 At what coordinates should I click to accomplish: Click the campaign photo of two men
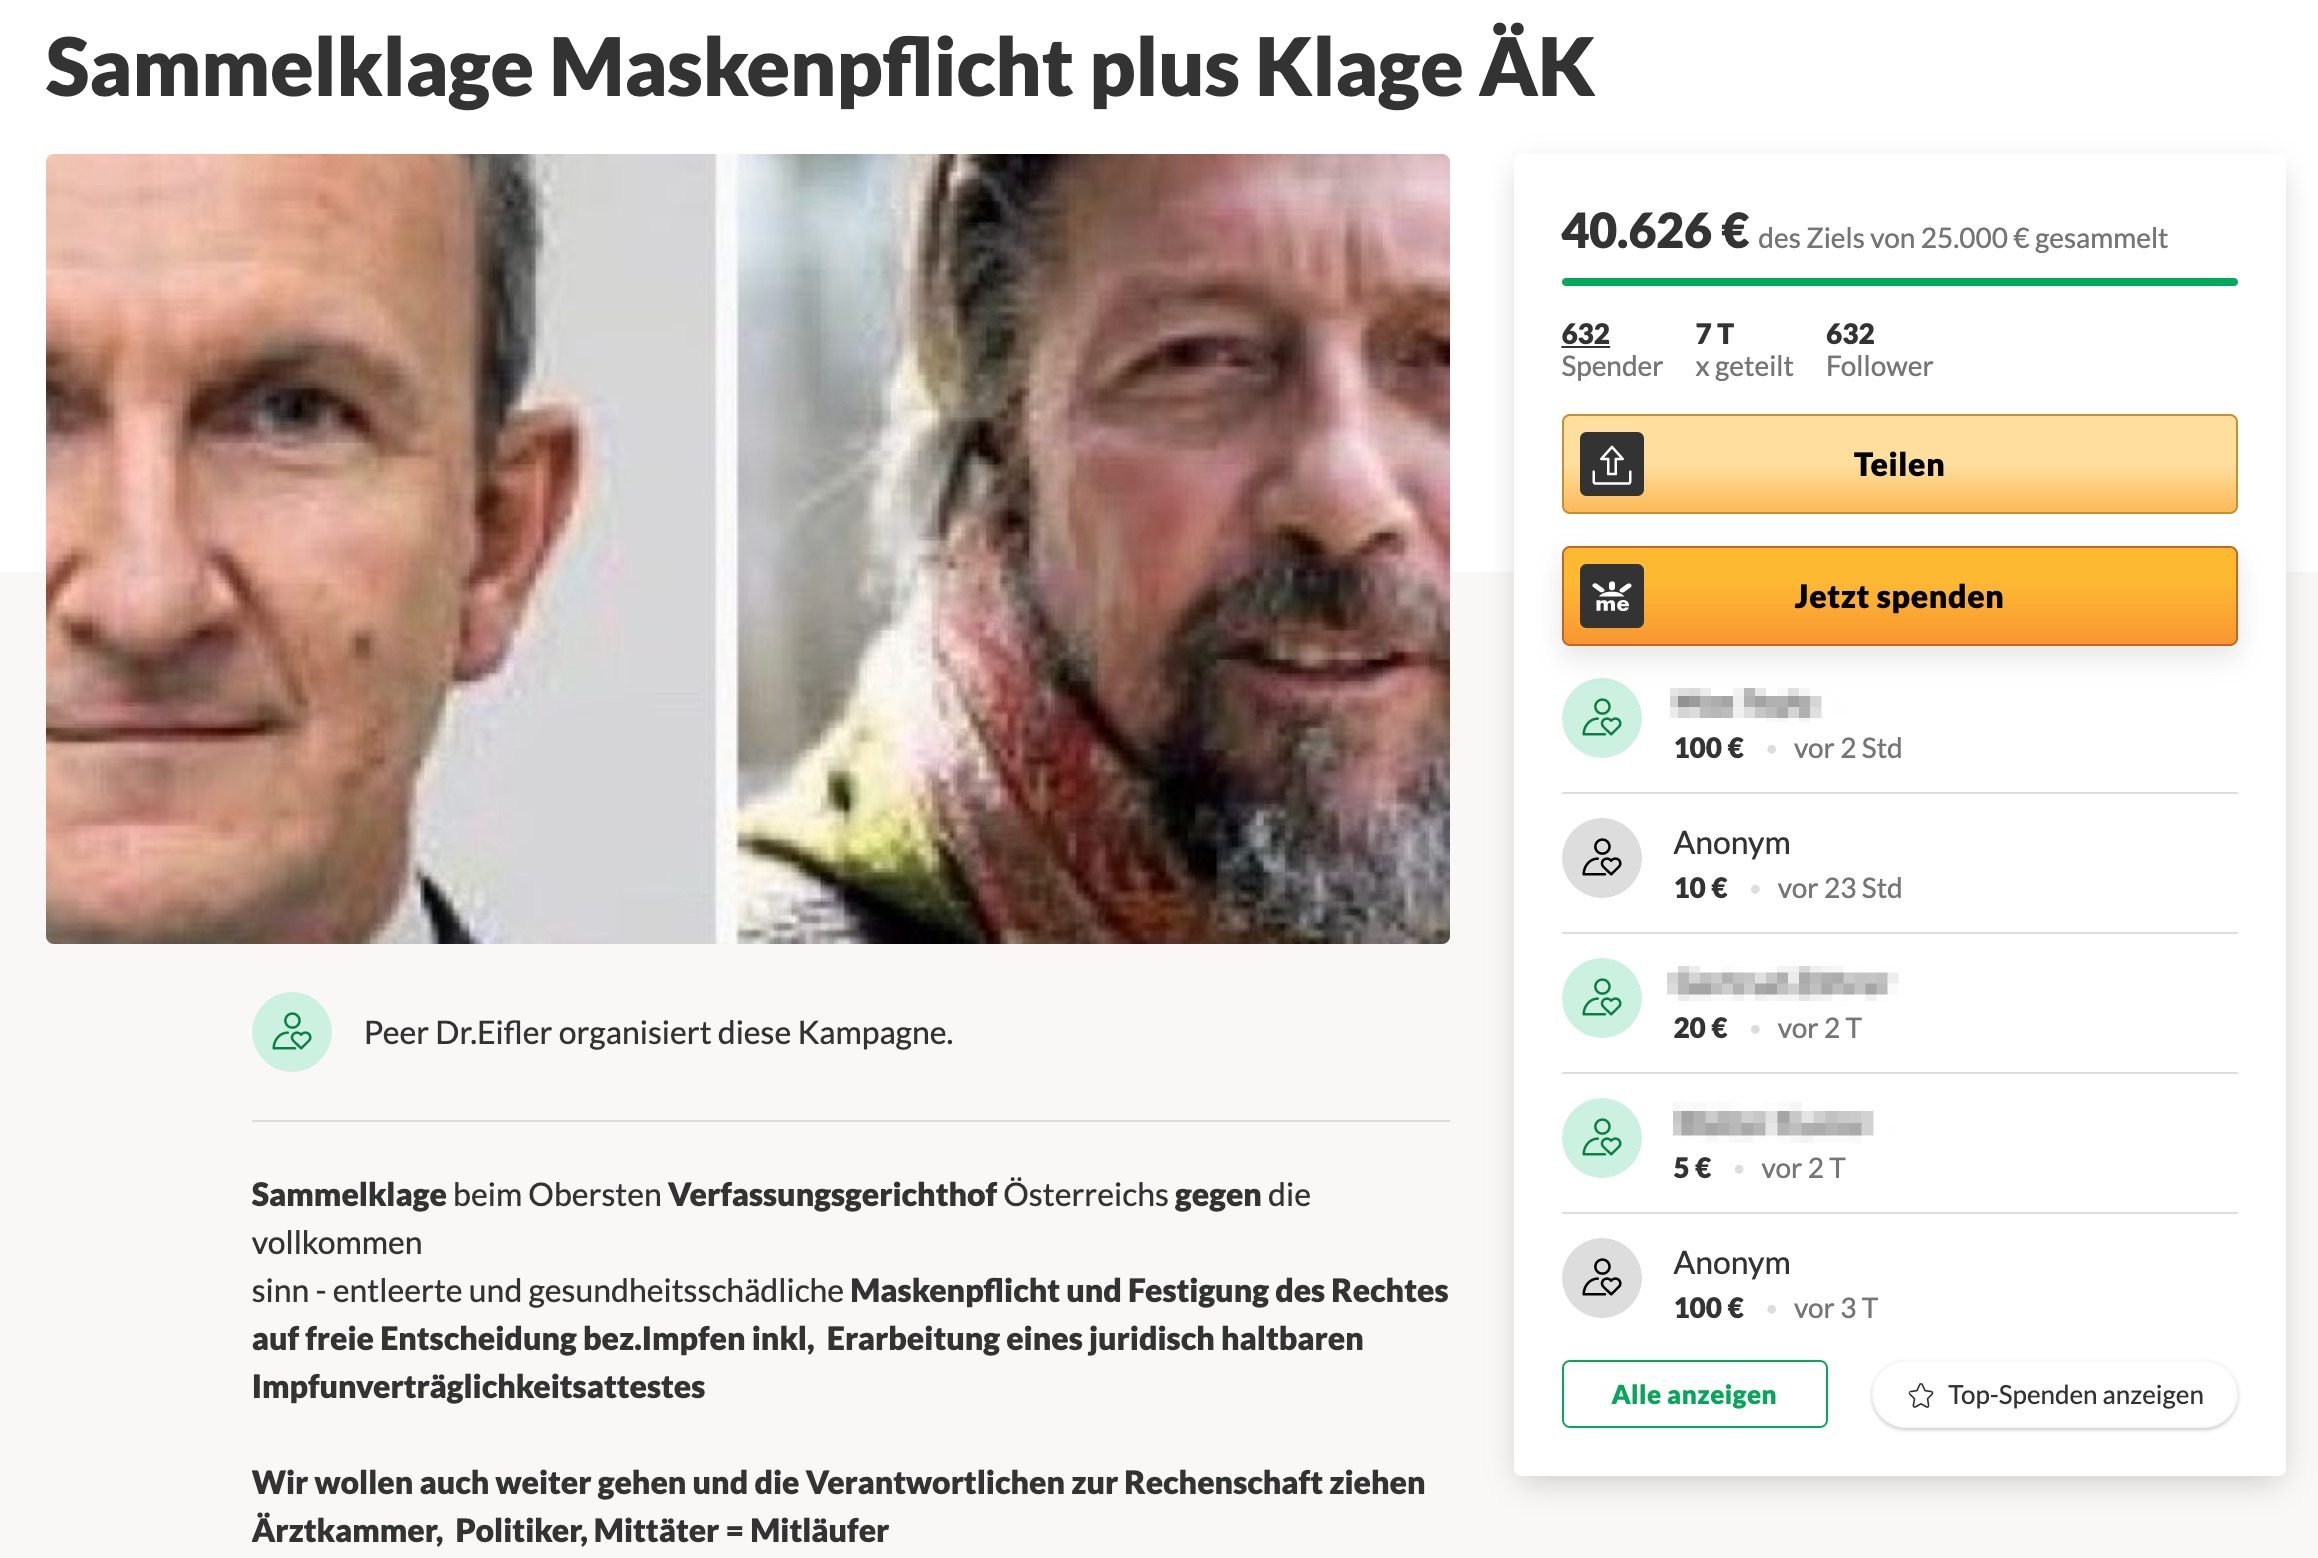pyautogui.click(x=747, y=548)
